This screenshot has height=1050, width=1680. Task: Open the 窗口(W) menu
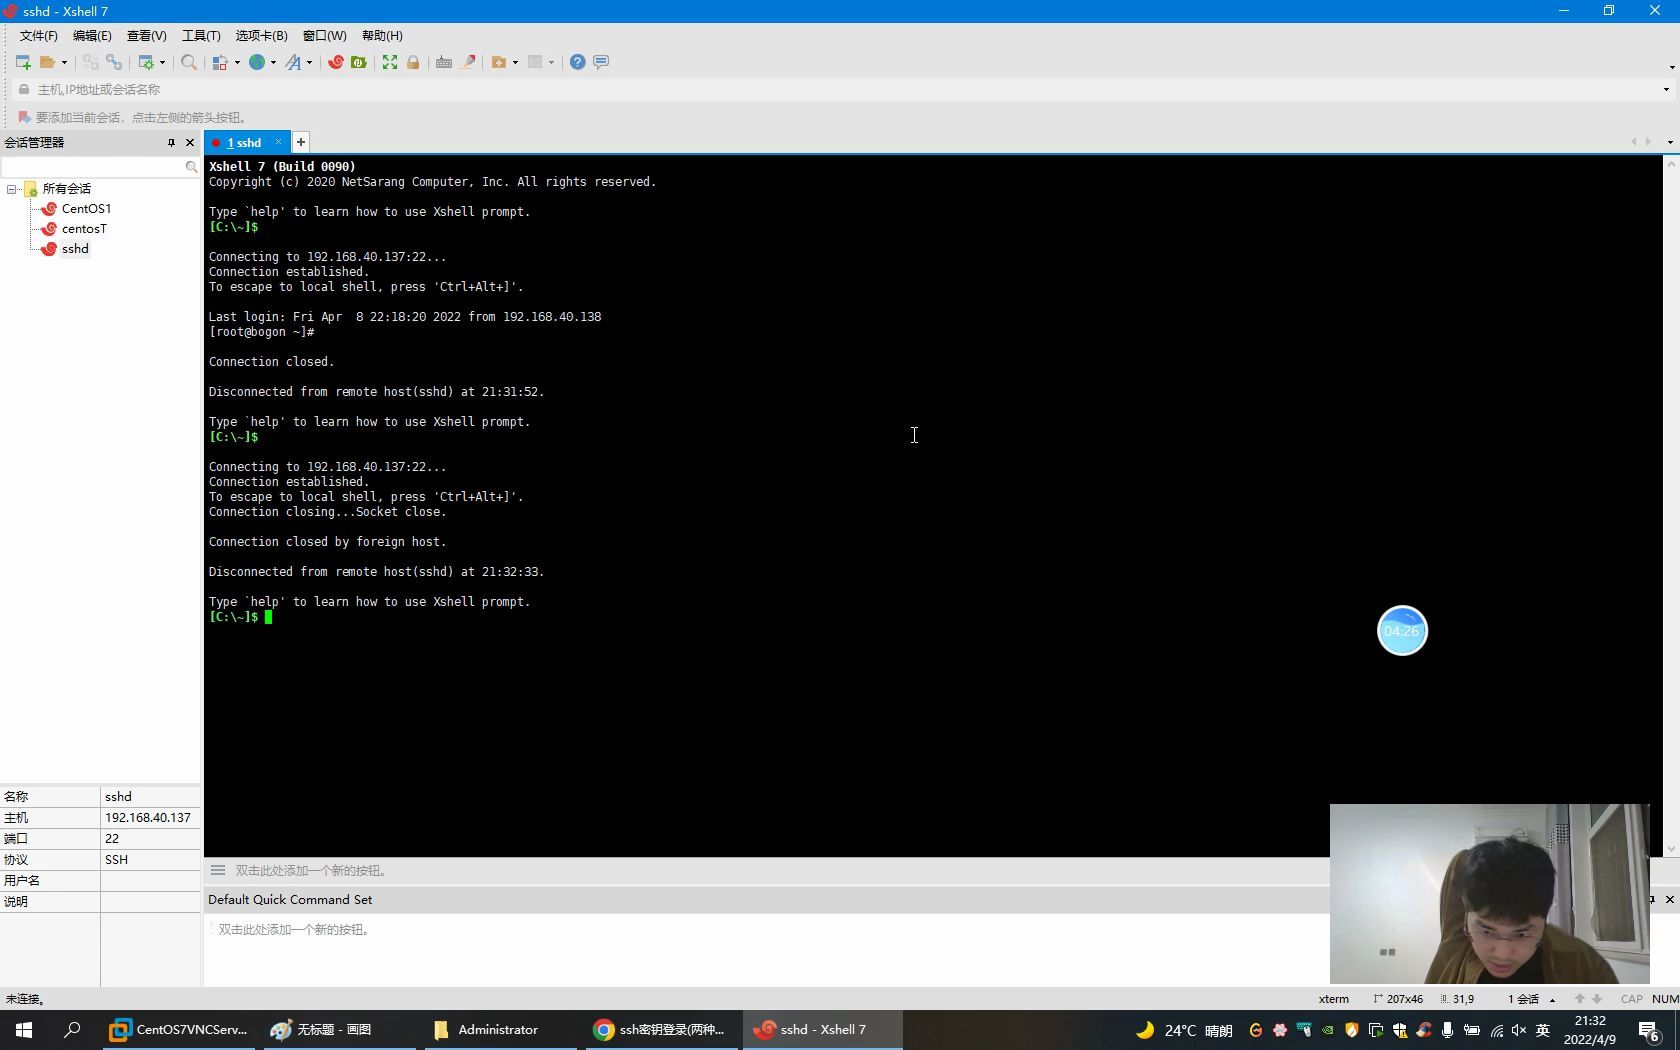click(325, 35)
